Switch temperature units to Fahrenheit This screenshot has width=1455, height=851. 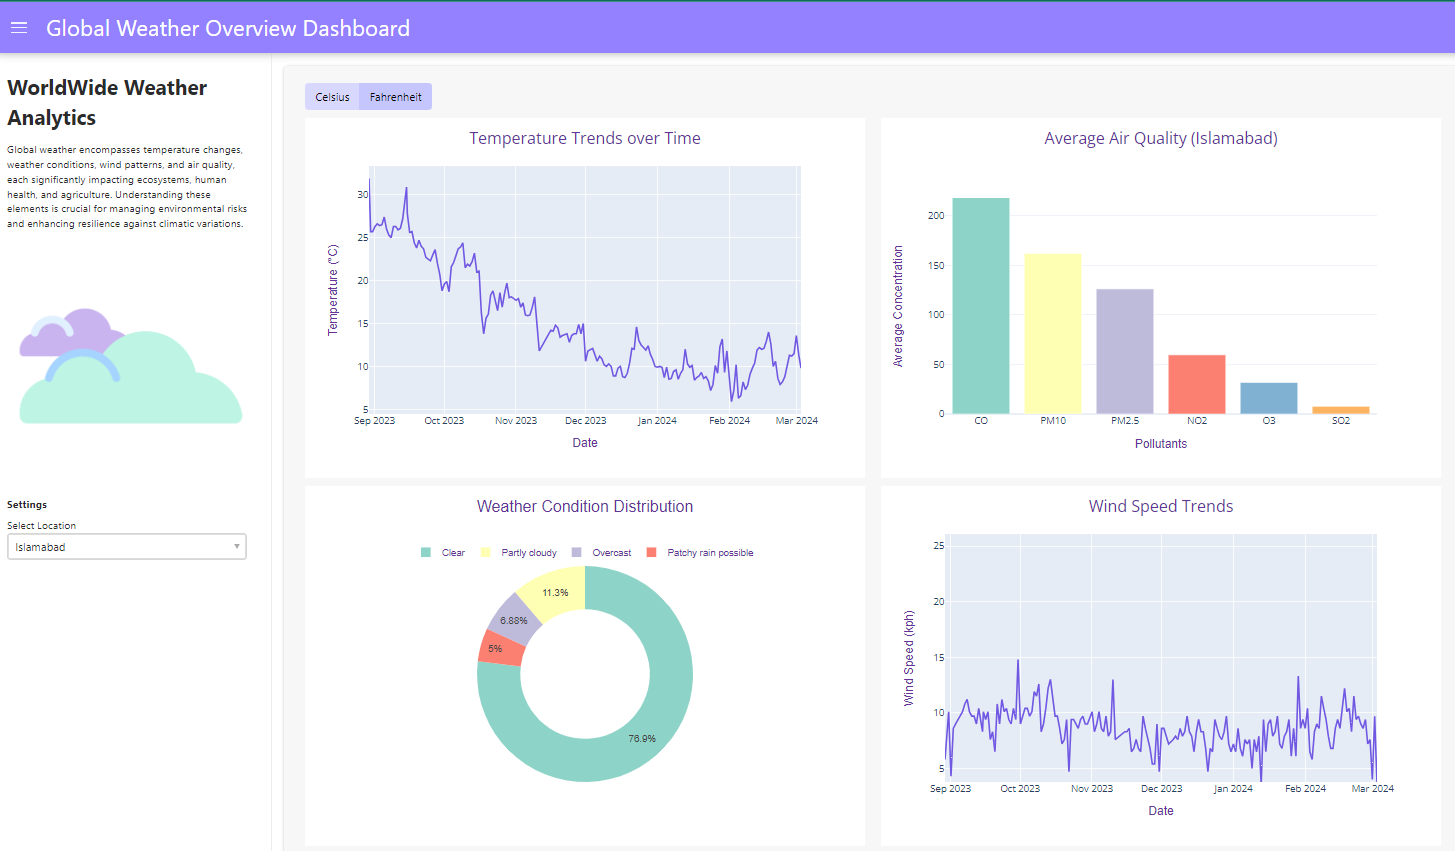tap(395, 97)
